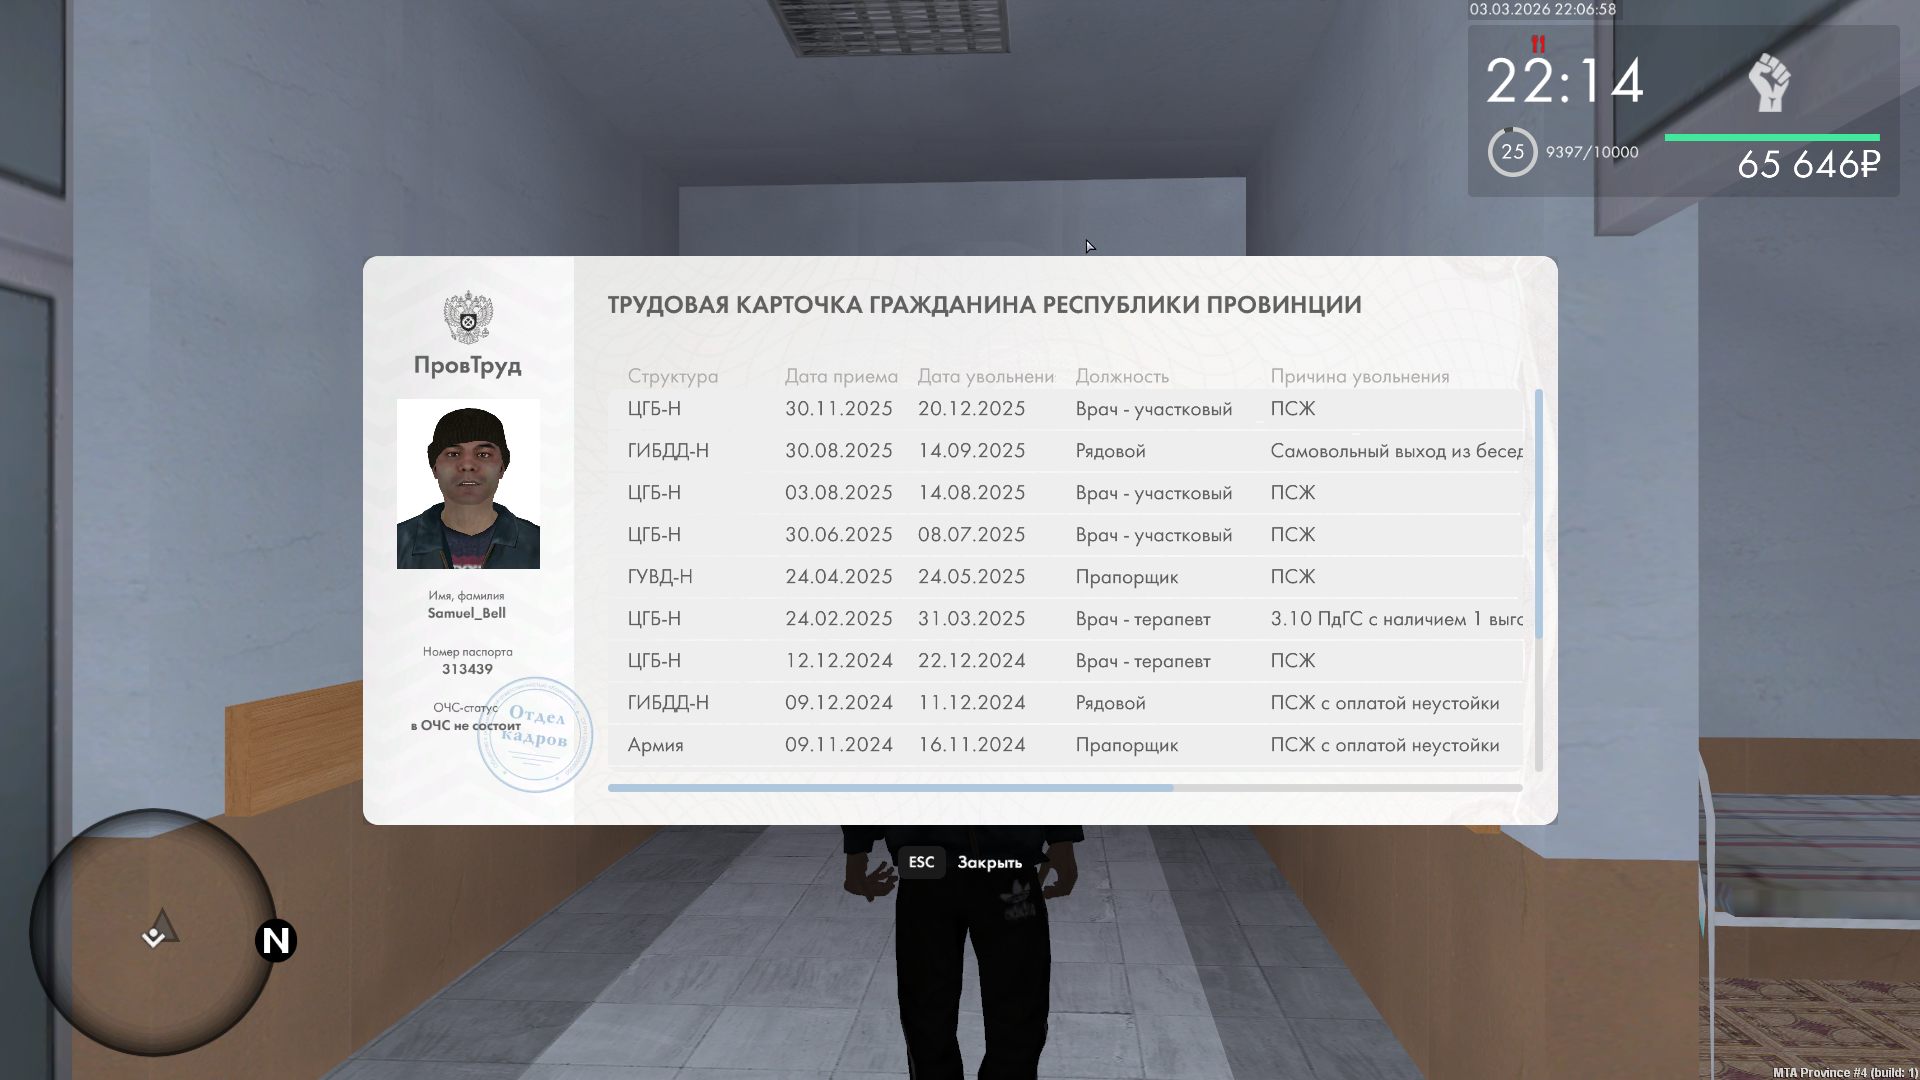Image resolution: width=1920 pixels, height=1080 pixels.
Task: Click the horizontal scrollbar under the table
Action: [x=890, y=788]
